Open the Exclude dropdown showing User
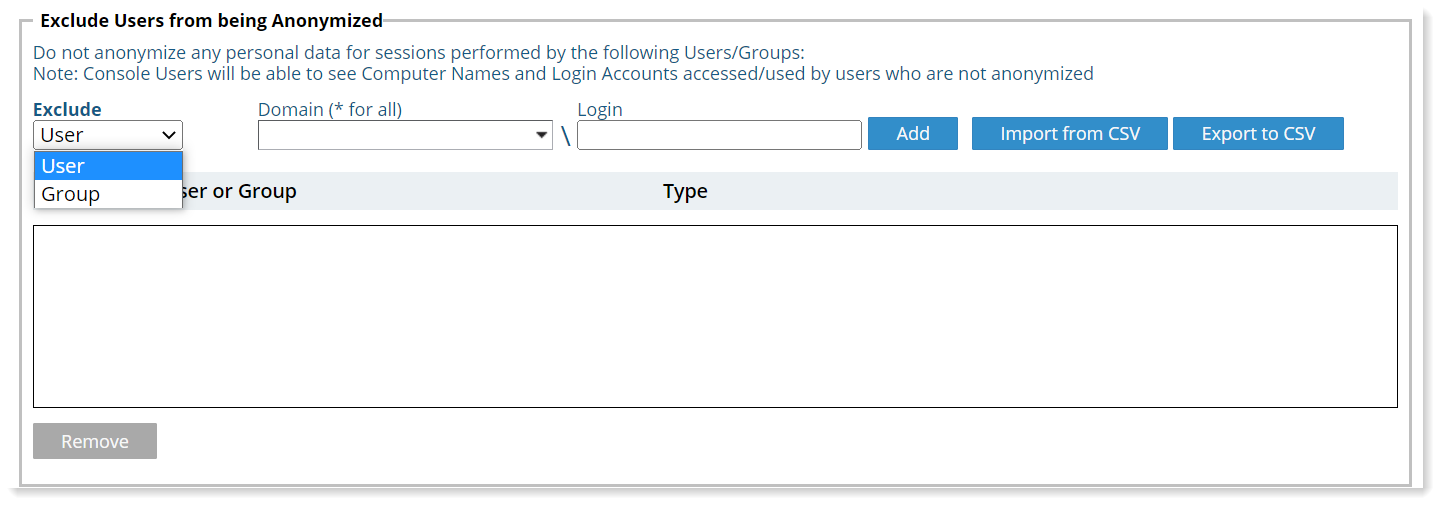The height and width of the screenshot is (506, 1441). coord(108,135)
